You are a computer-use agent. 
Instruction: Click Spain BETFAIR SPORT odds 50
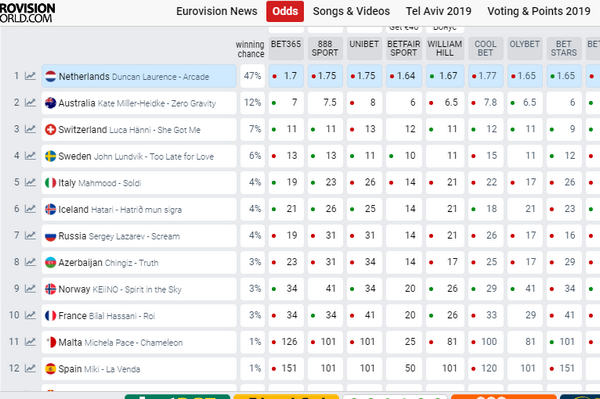tap(404, 369)
